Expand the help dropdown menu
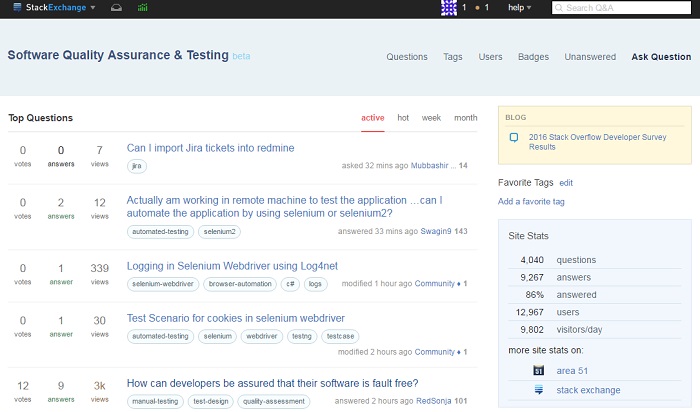The height and width of the screenshot is (412, 700). (x=520, y=8)
